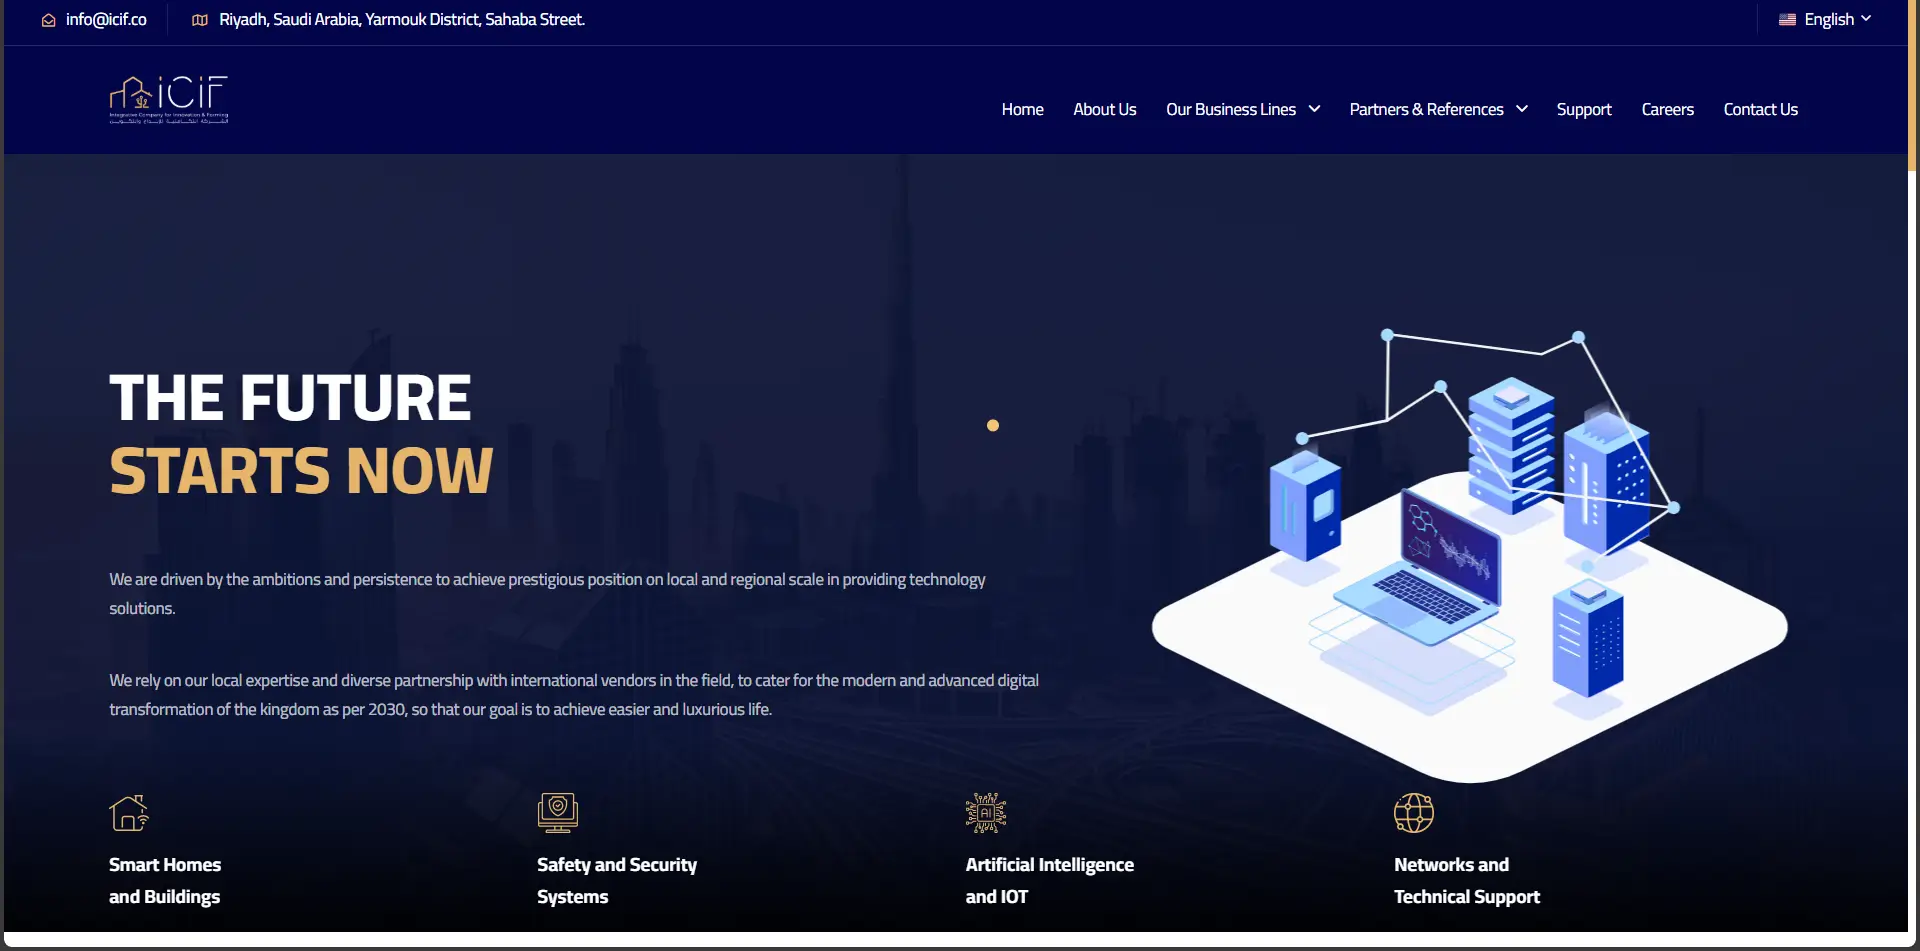Go to the Home page

[1022, 110]
